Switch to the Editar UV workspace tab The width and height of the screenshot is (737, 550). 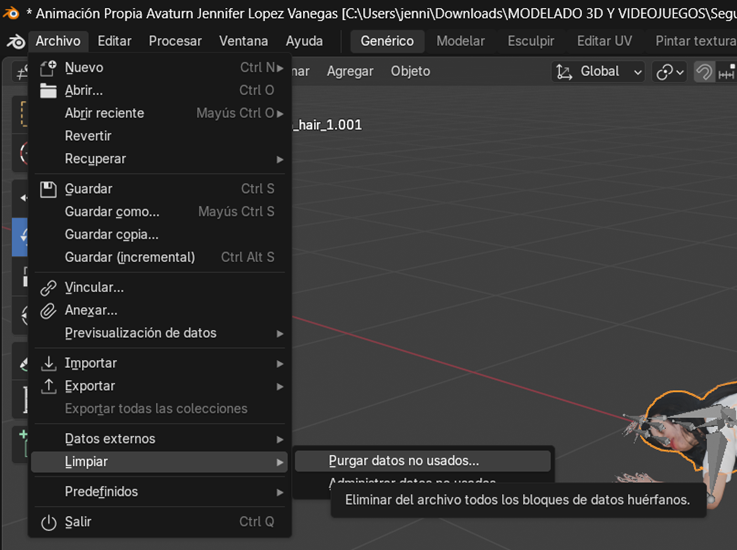click(604, 41)
